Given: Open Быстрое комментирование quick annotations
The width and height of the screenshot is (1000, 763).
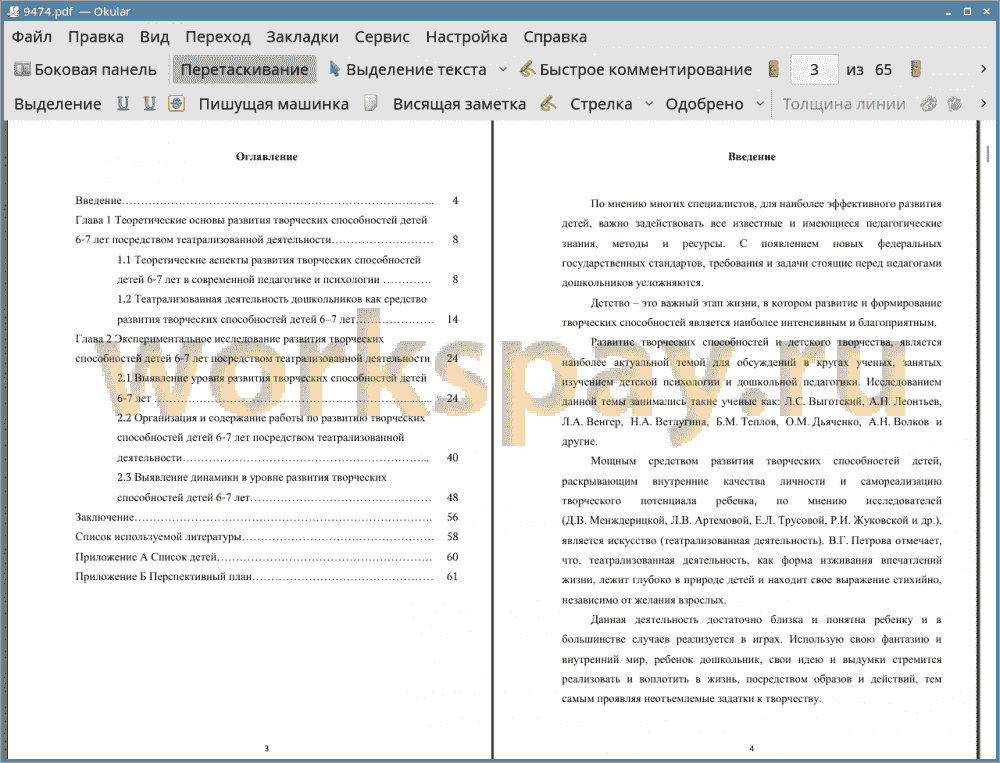Looking at the screenshot, I should point(636,70).
